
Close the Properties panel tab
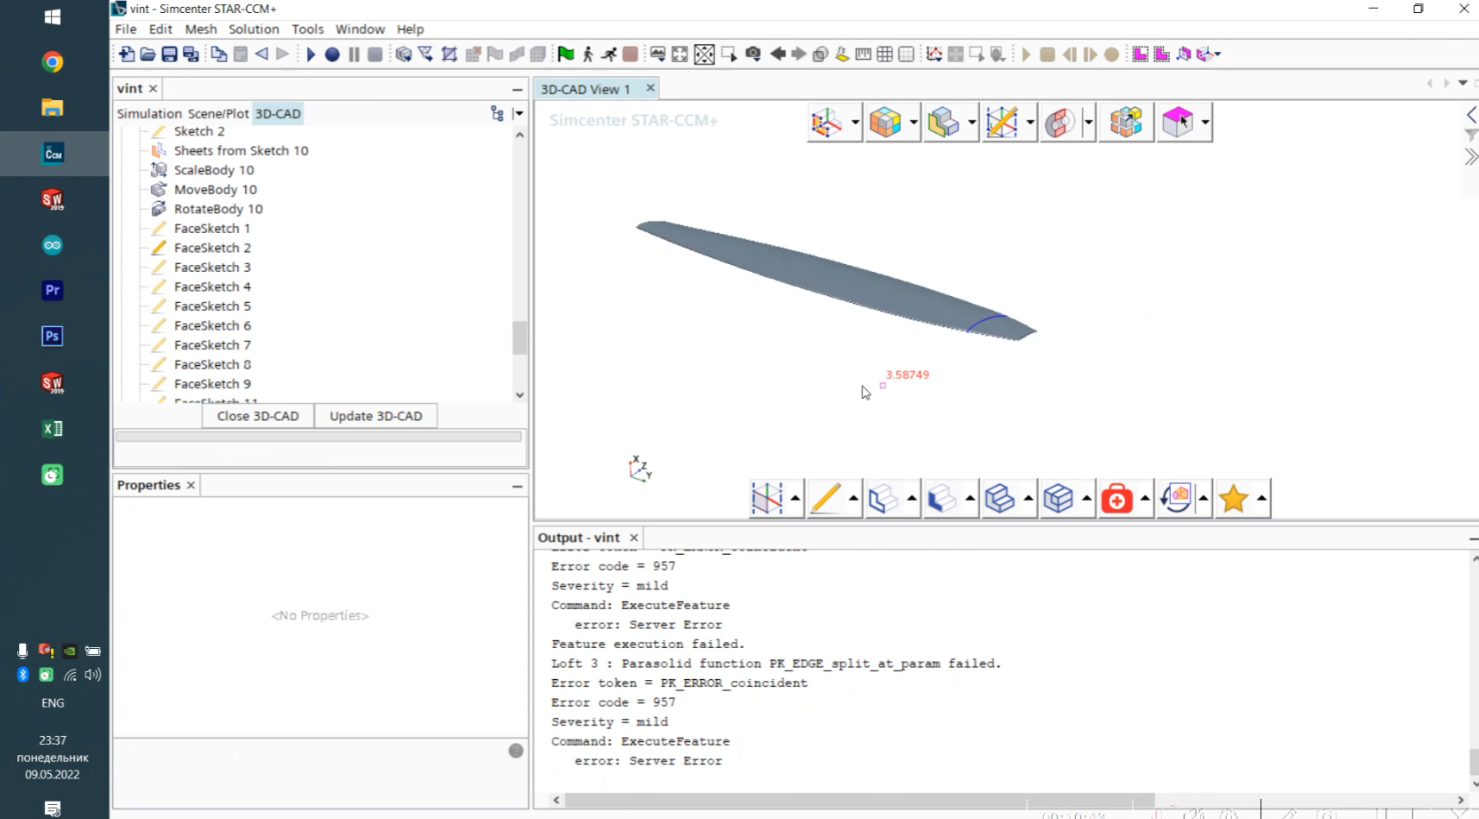[x=191, y=485]
